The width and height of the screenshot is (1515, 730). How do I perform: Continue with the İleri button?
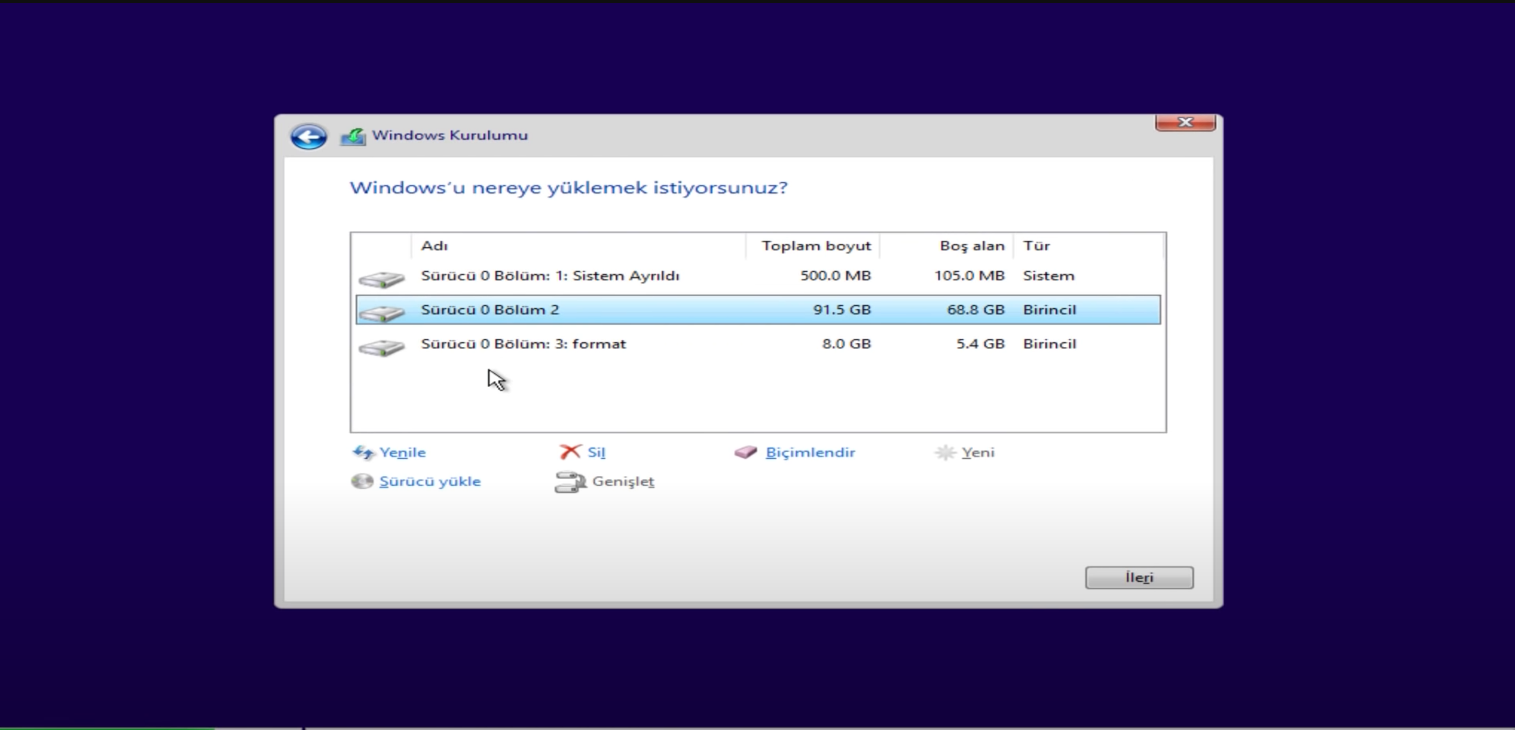coord(1139,578)
